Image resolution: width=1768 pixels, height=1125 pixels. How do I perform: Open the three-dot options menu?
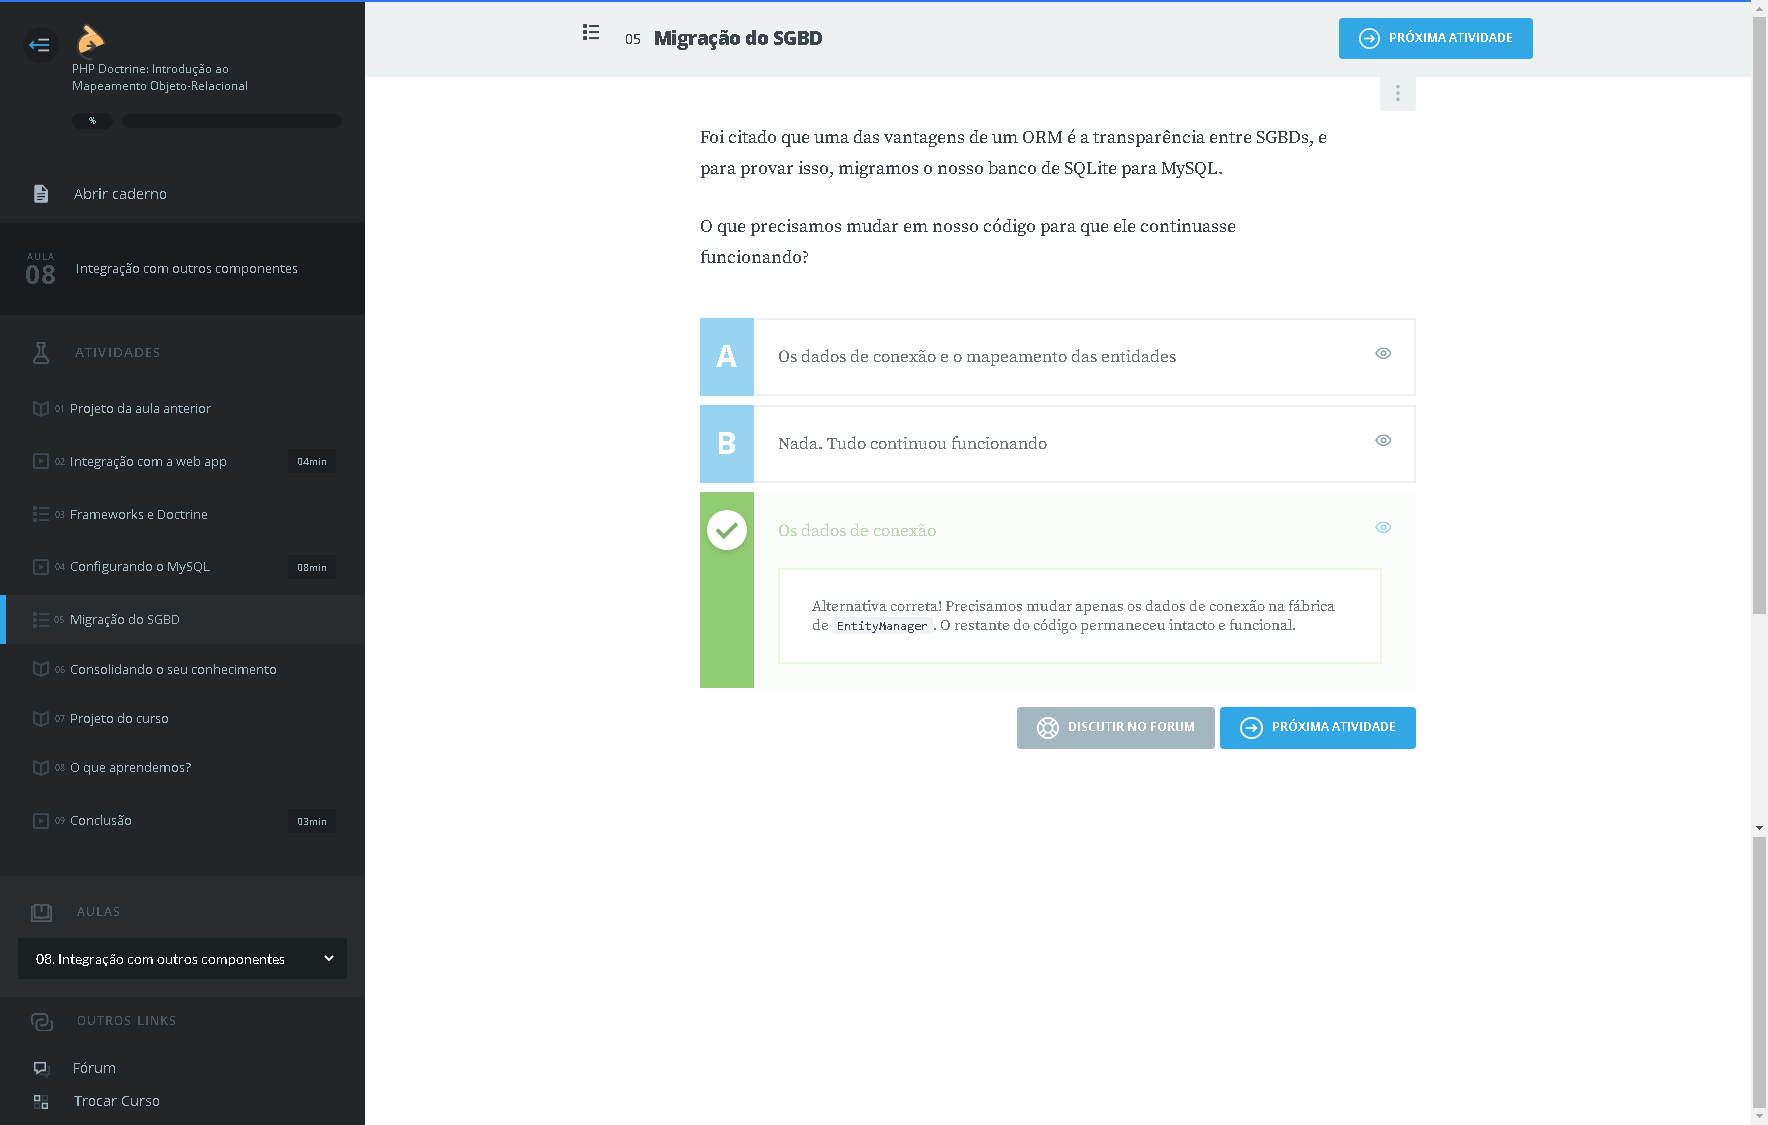(1397, 93)
